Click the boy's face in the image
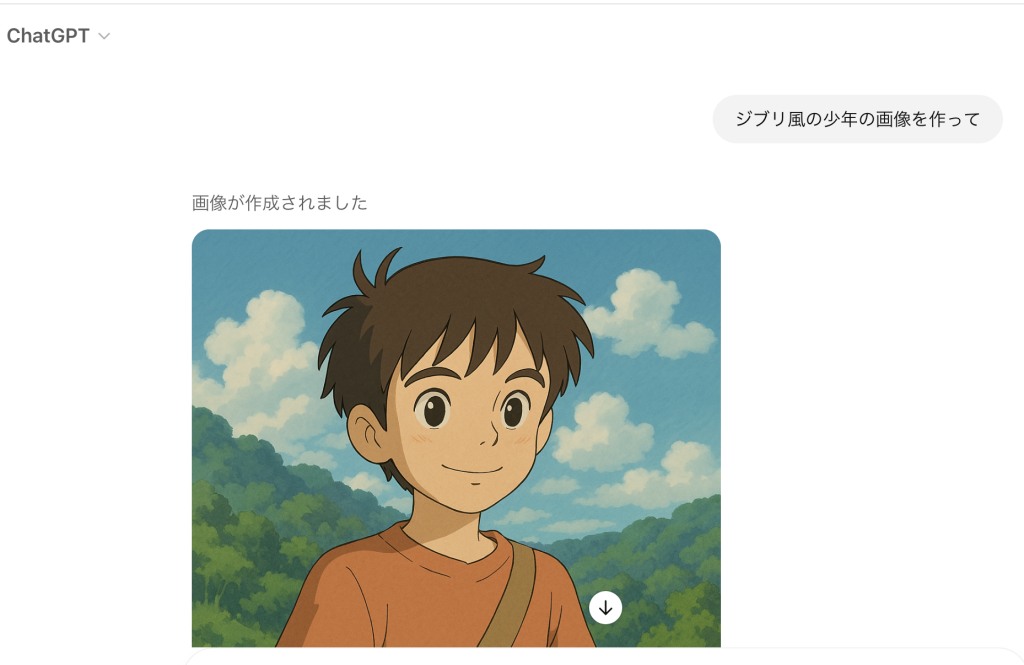 (x=467, y=425)
